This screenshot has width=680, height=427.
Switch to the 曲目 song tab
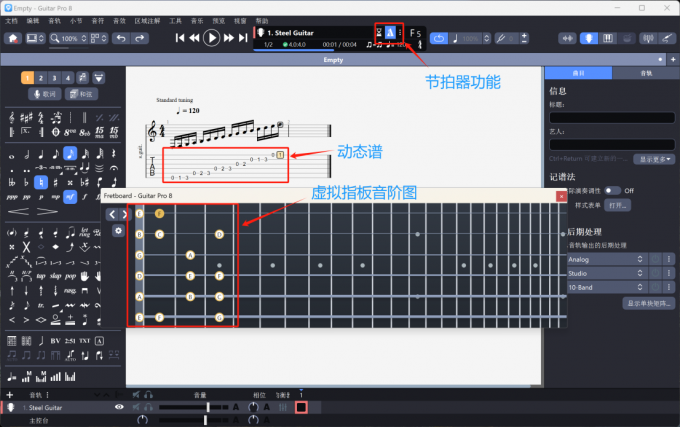tap(579, 73)
